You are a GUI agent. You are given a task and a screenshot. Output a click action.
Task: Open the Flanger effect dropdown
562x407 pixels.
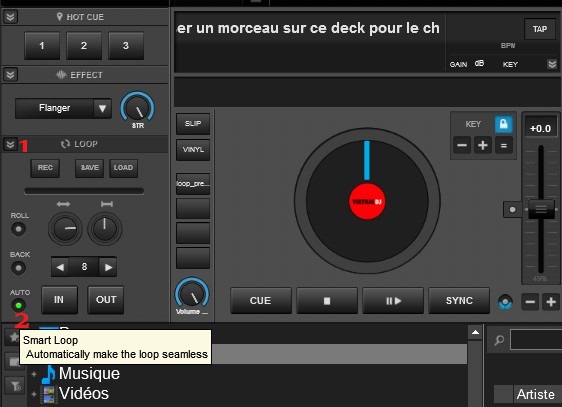102,108
